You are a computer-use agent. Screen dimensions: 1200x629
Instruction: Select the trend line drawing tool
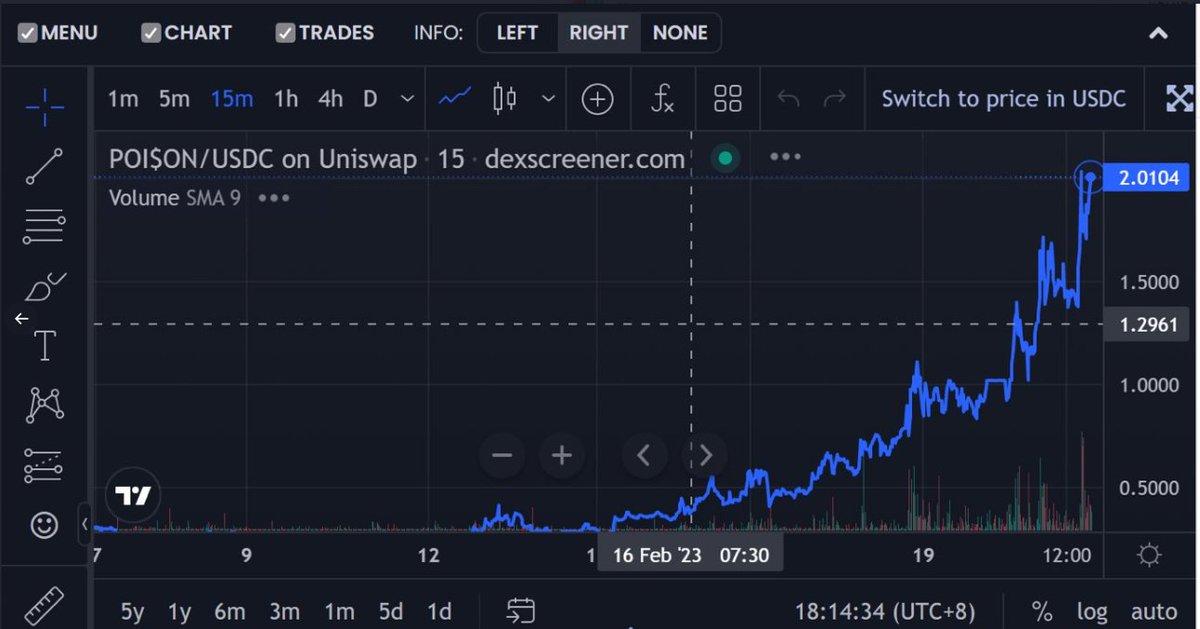(45, 166)
